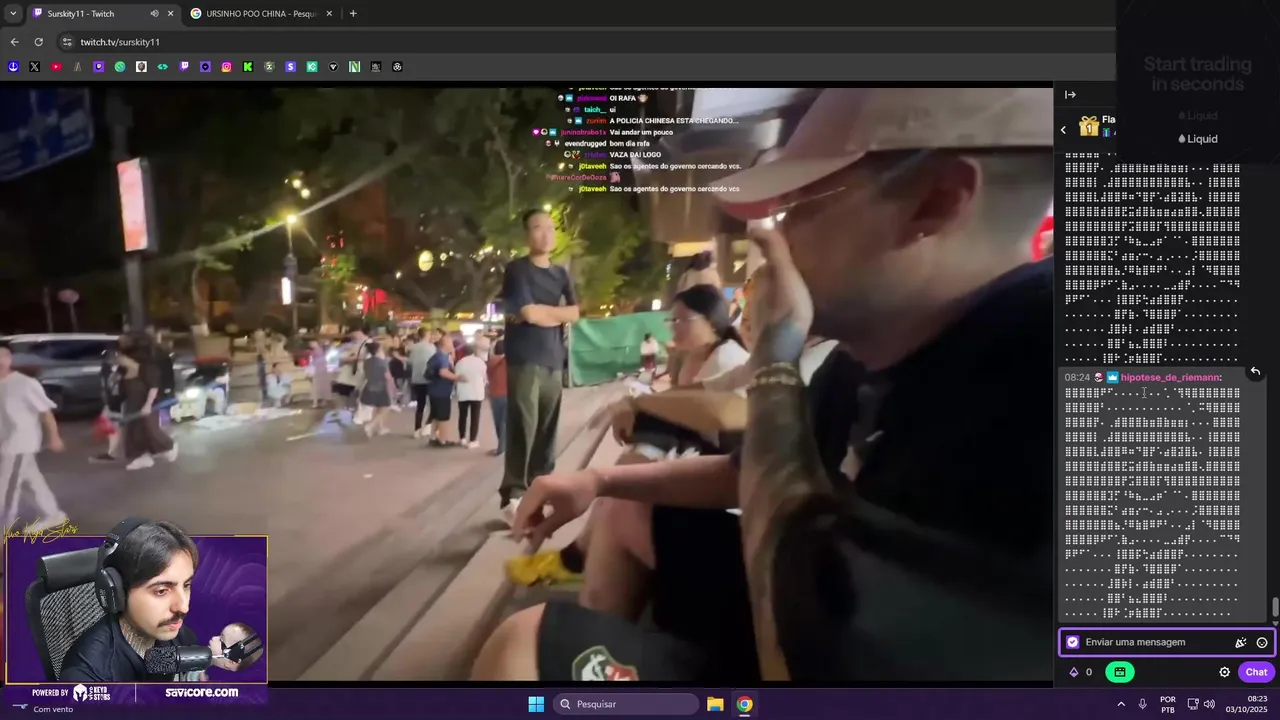Click the twitch.tv/surskity11 address bar
1280x720 pixels.
120,42
